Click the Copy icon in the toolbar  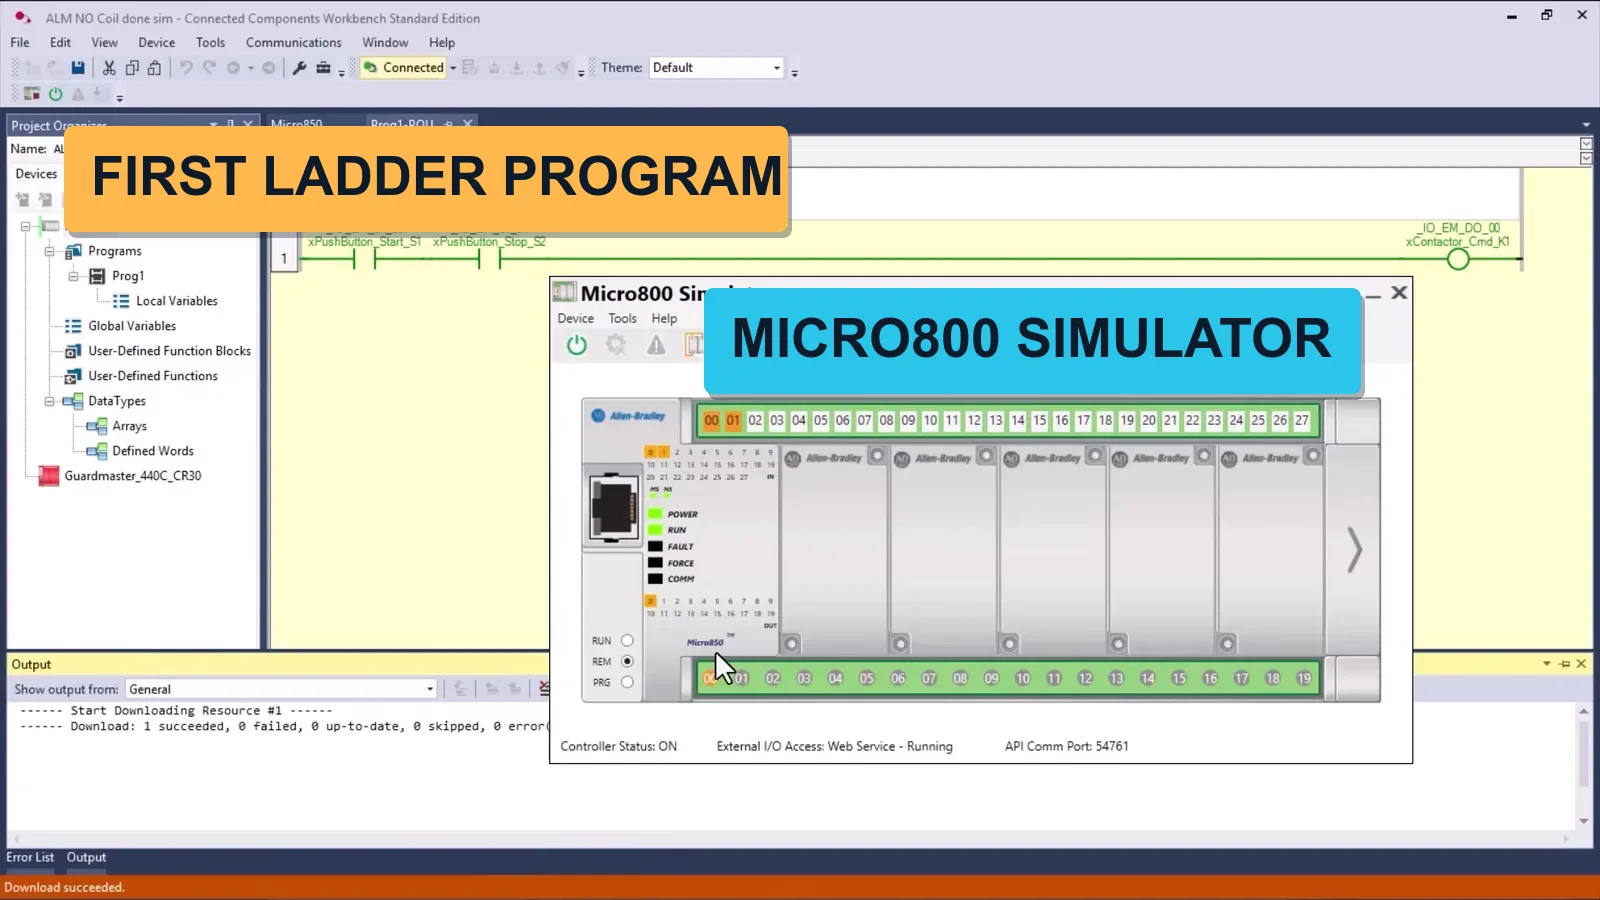(132, 68)
